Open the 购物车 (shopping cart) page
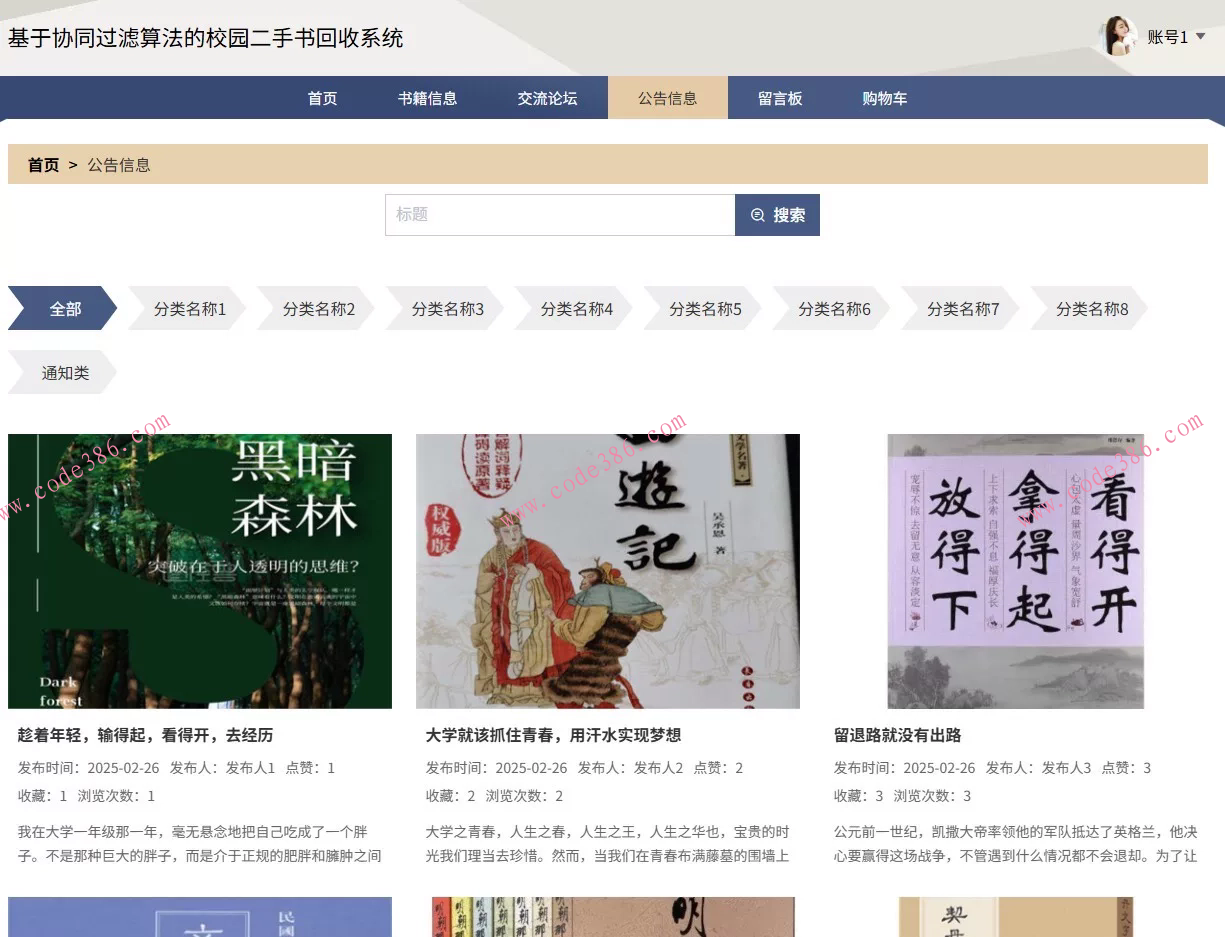 pyautogui.click(x=884, y=97)
